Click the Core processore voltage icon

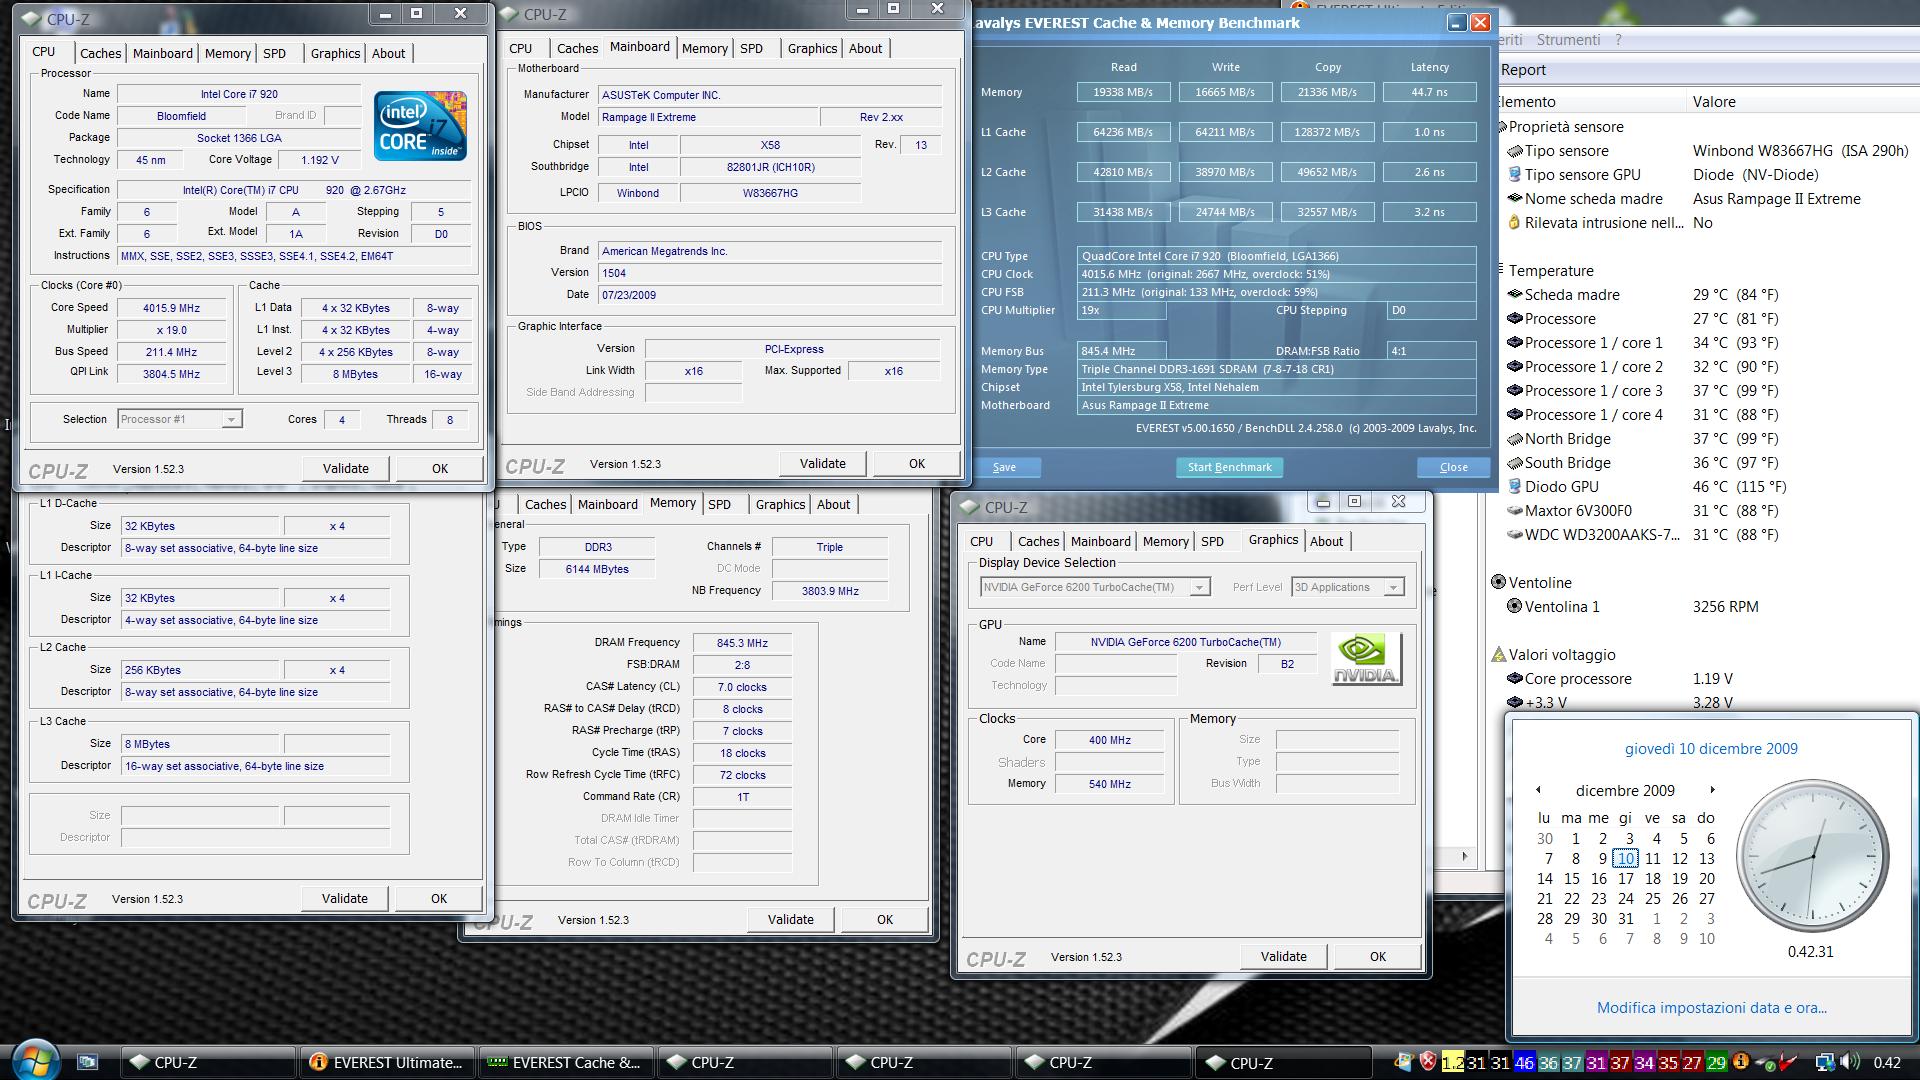pos(1515,679)
